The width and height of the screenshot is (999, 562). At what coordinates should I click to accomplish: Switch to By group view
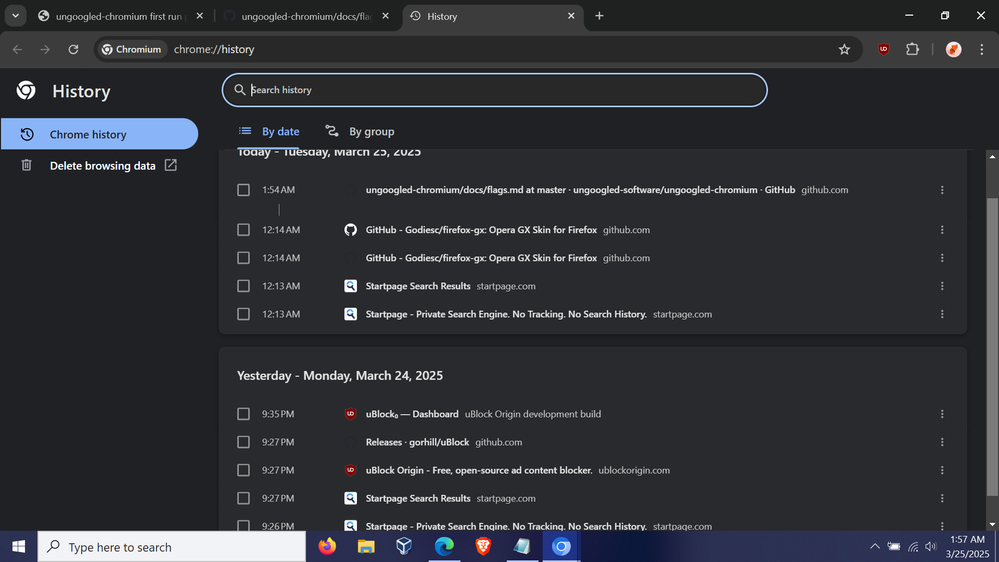[x=359, y=131]
